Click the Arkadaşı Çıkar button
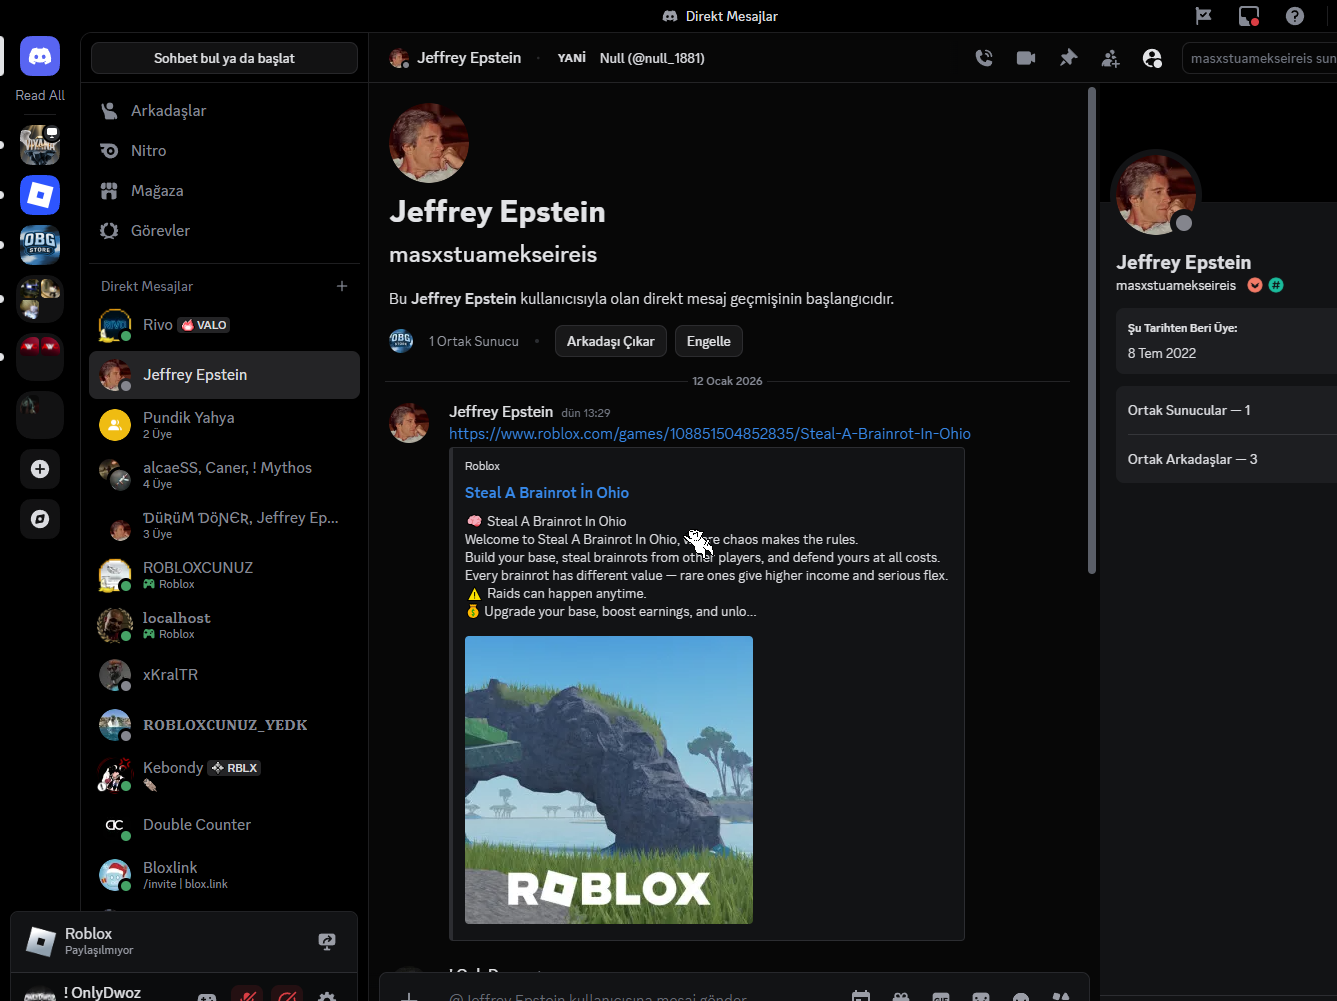Viewport: 1337px width, 1001px height. [610, 341]
